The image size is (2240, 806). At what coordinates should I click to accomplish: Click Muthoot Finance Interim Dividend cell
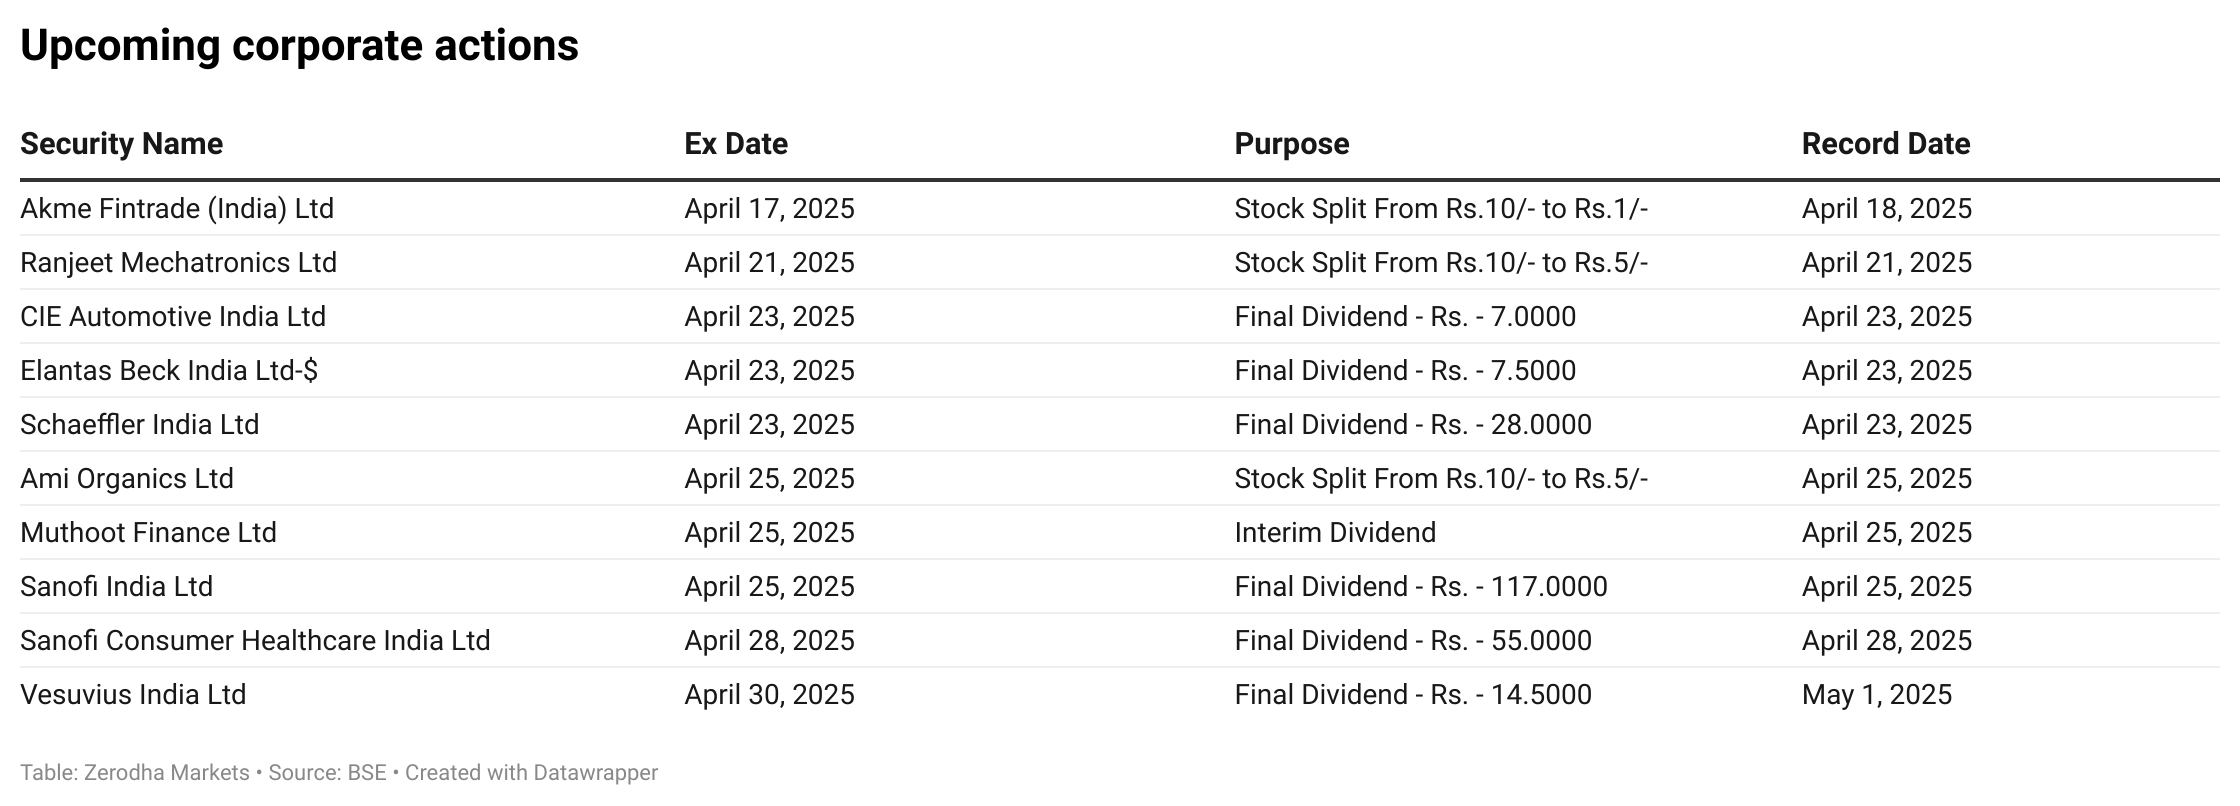click(x=1335, y=533)
